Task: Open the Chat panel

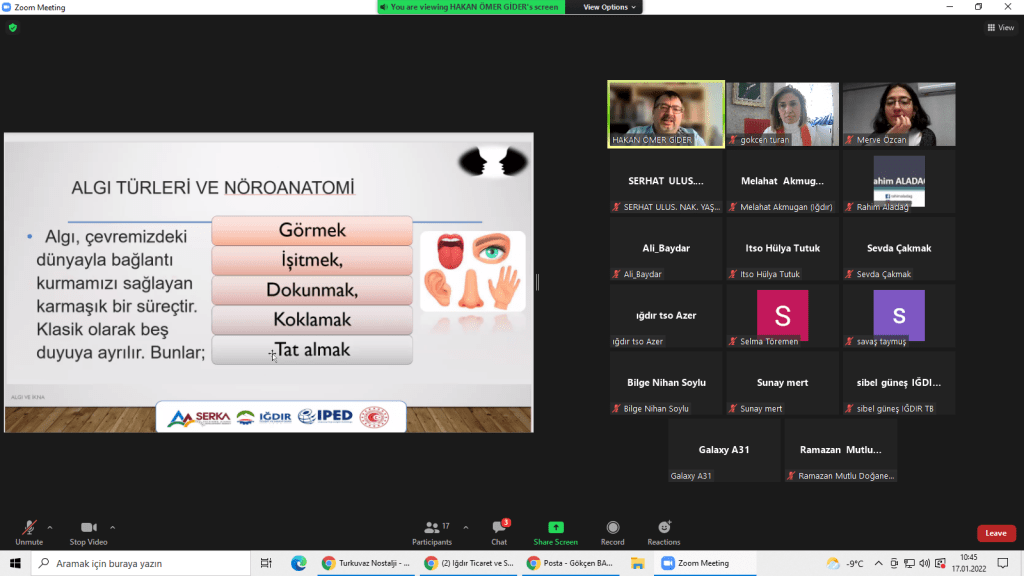Action: [499, 531]
